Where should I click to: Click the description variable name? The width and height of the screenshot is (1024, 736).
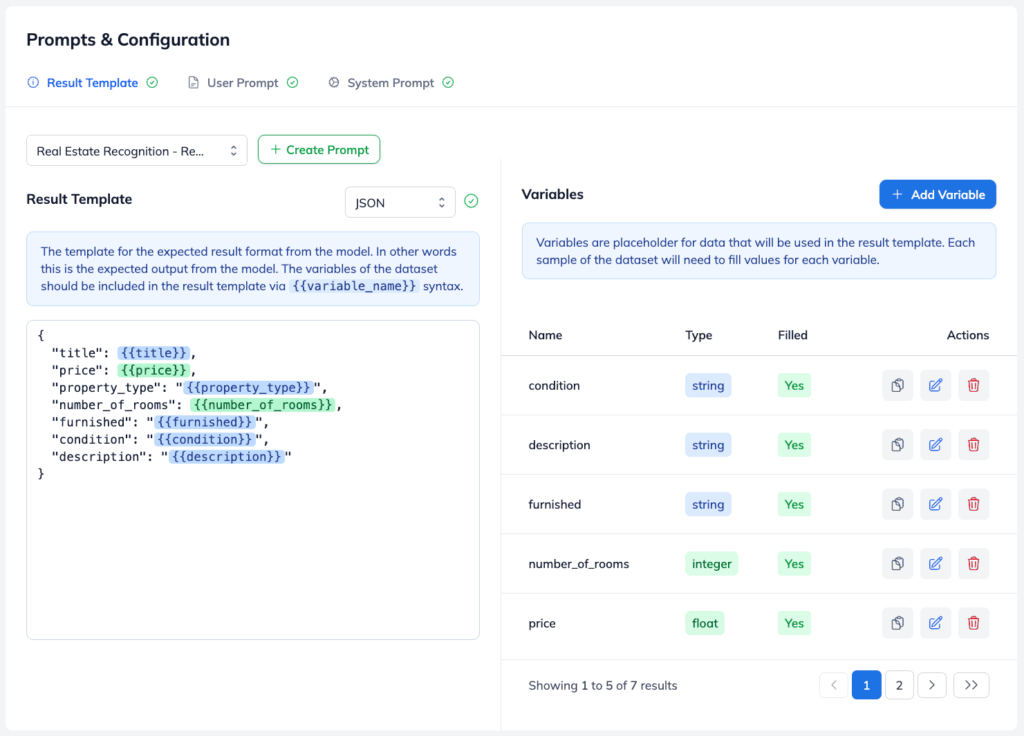559,445
